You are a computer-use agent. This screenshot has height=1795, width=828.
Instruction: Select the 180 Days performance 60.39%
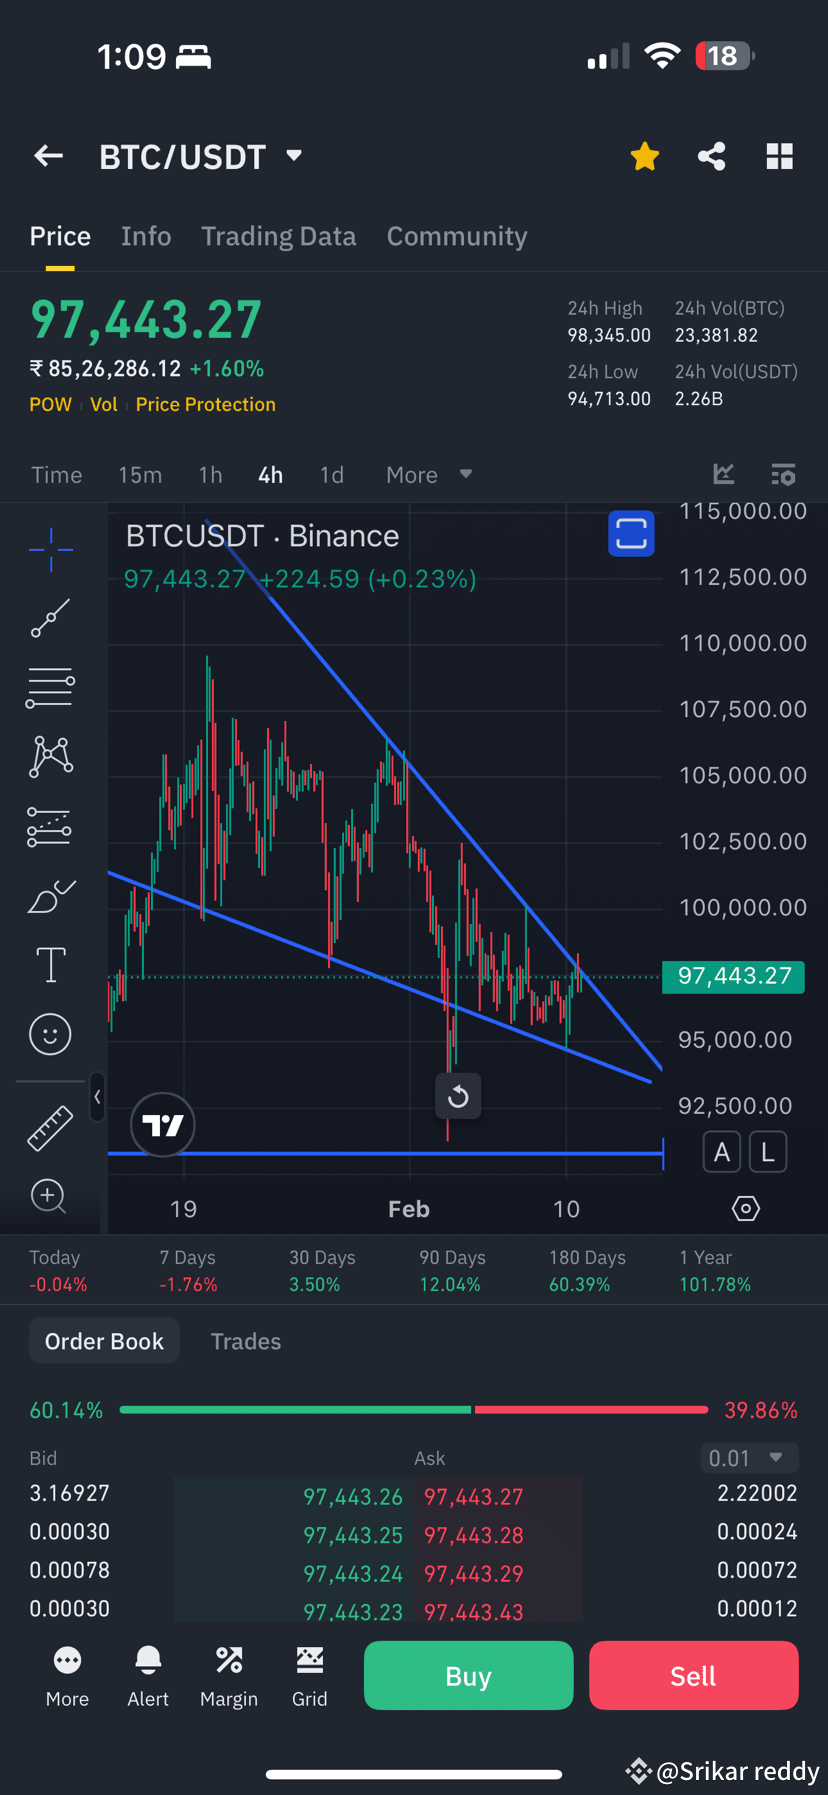[587, 1271]
